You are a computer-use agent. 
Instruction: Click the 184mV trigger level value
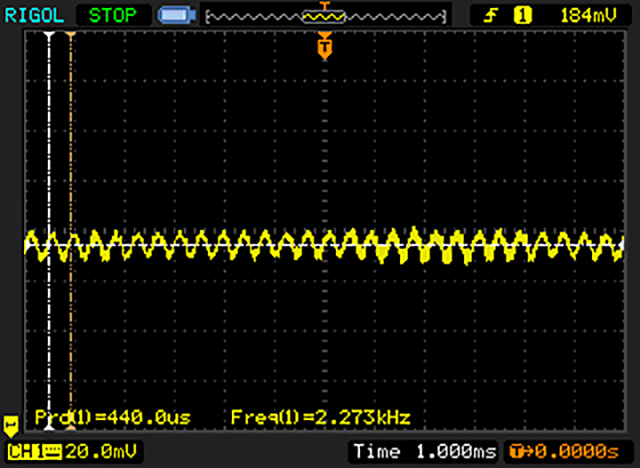(588, 16)
